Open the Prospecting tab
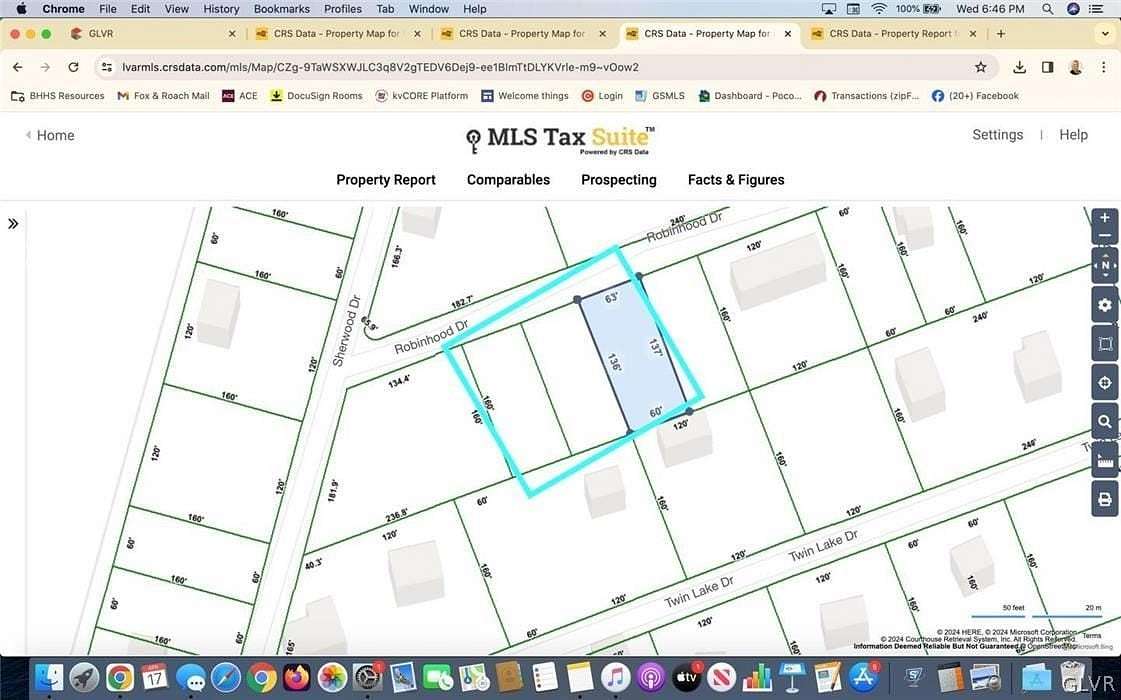The image size is (1121, 700). [618, 179]
